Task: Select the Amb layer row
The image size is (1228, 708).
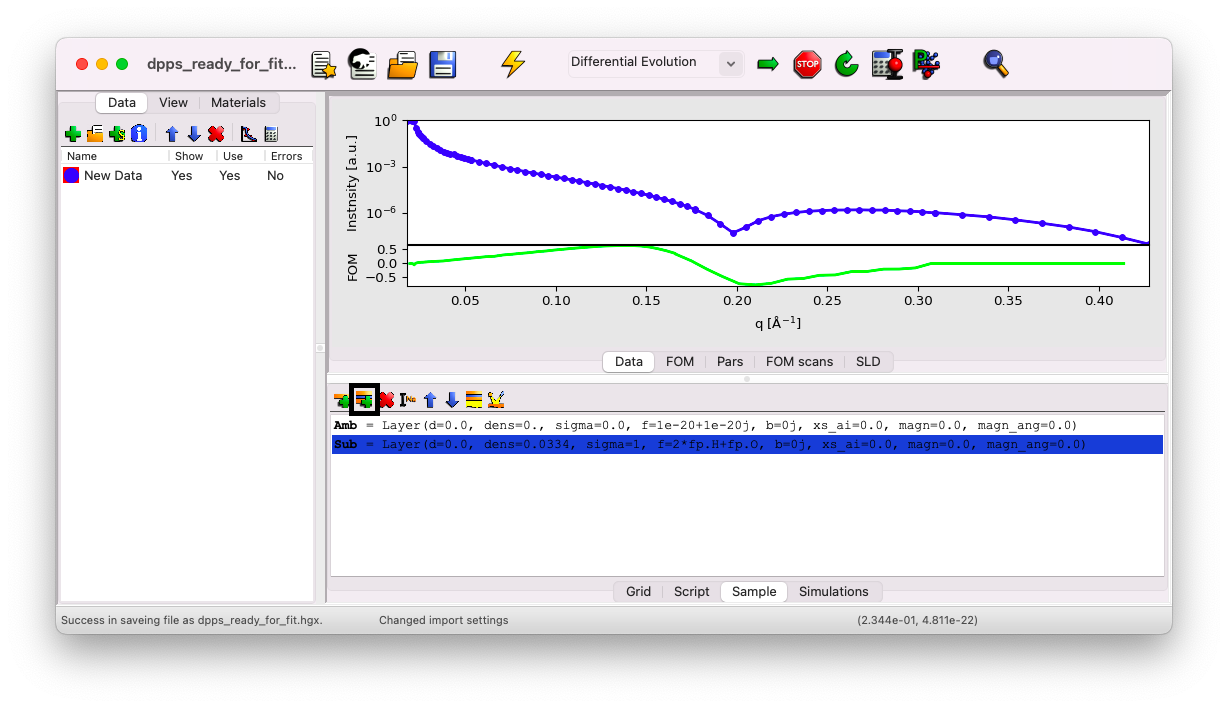Action: click(x=747, y=425)
